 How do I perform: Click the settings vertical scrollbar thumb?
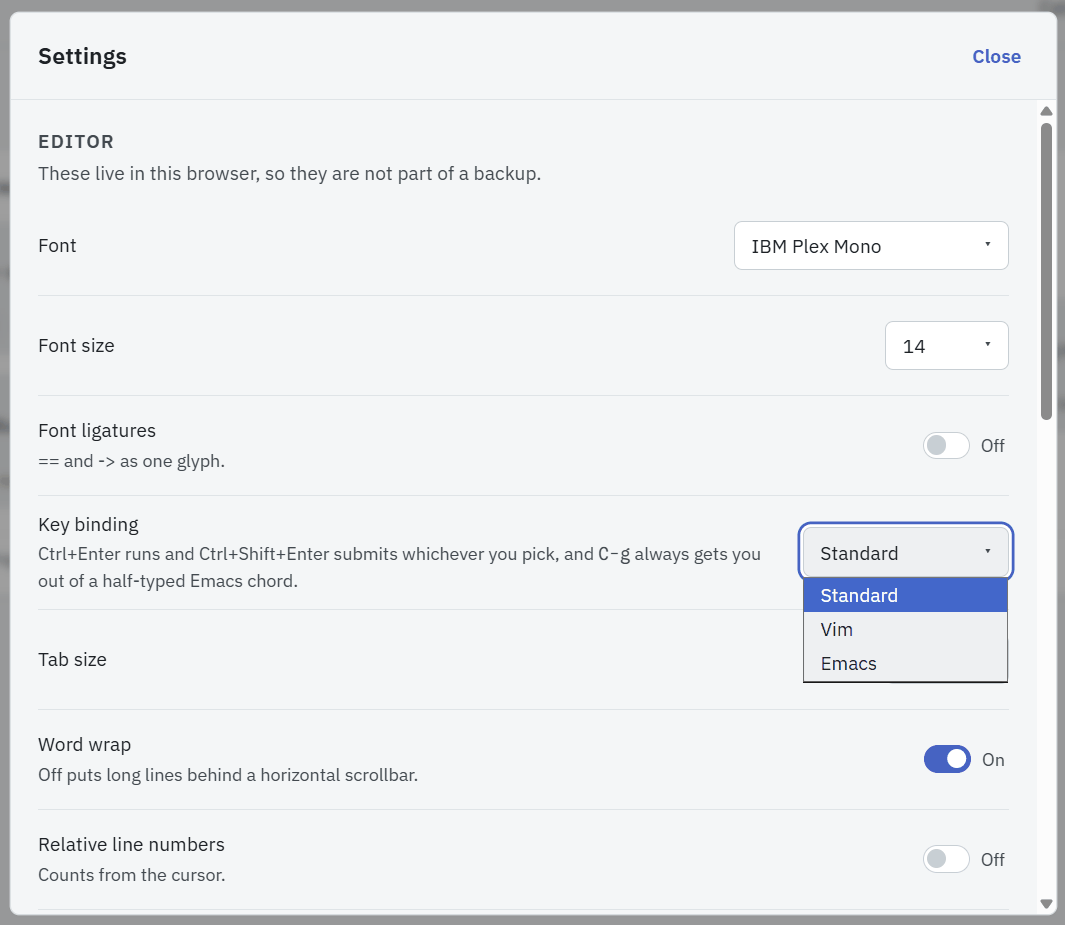(x=1046, y=272)
